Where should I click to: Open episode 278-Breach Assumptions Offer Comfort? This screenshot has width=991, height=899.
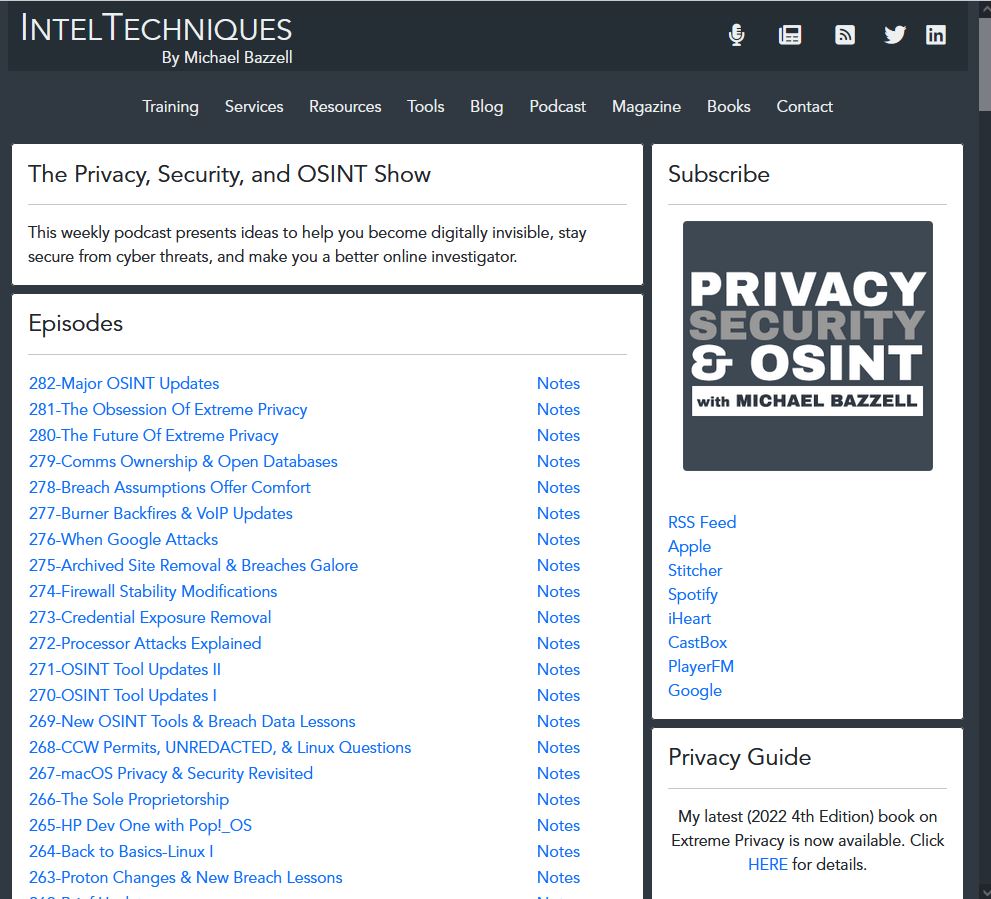[x=169, y=487]
